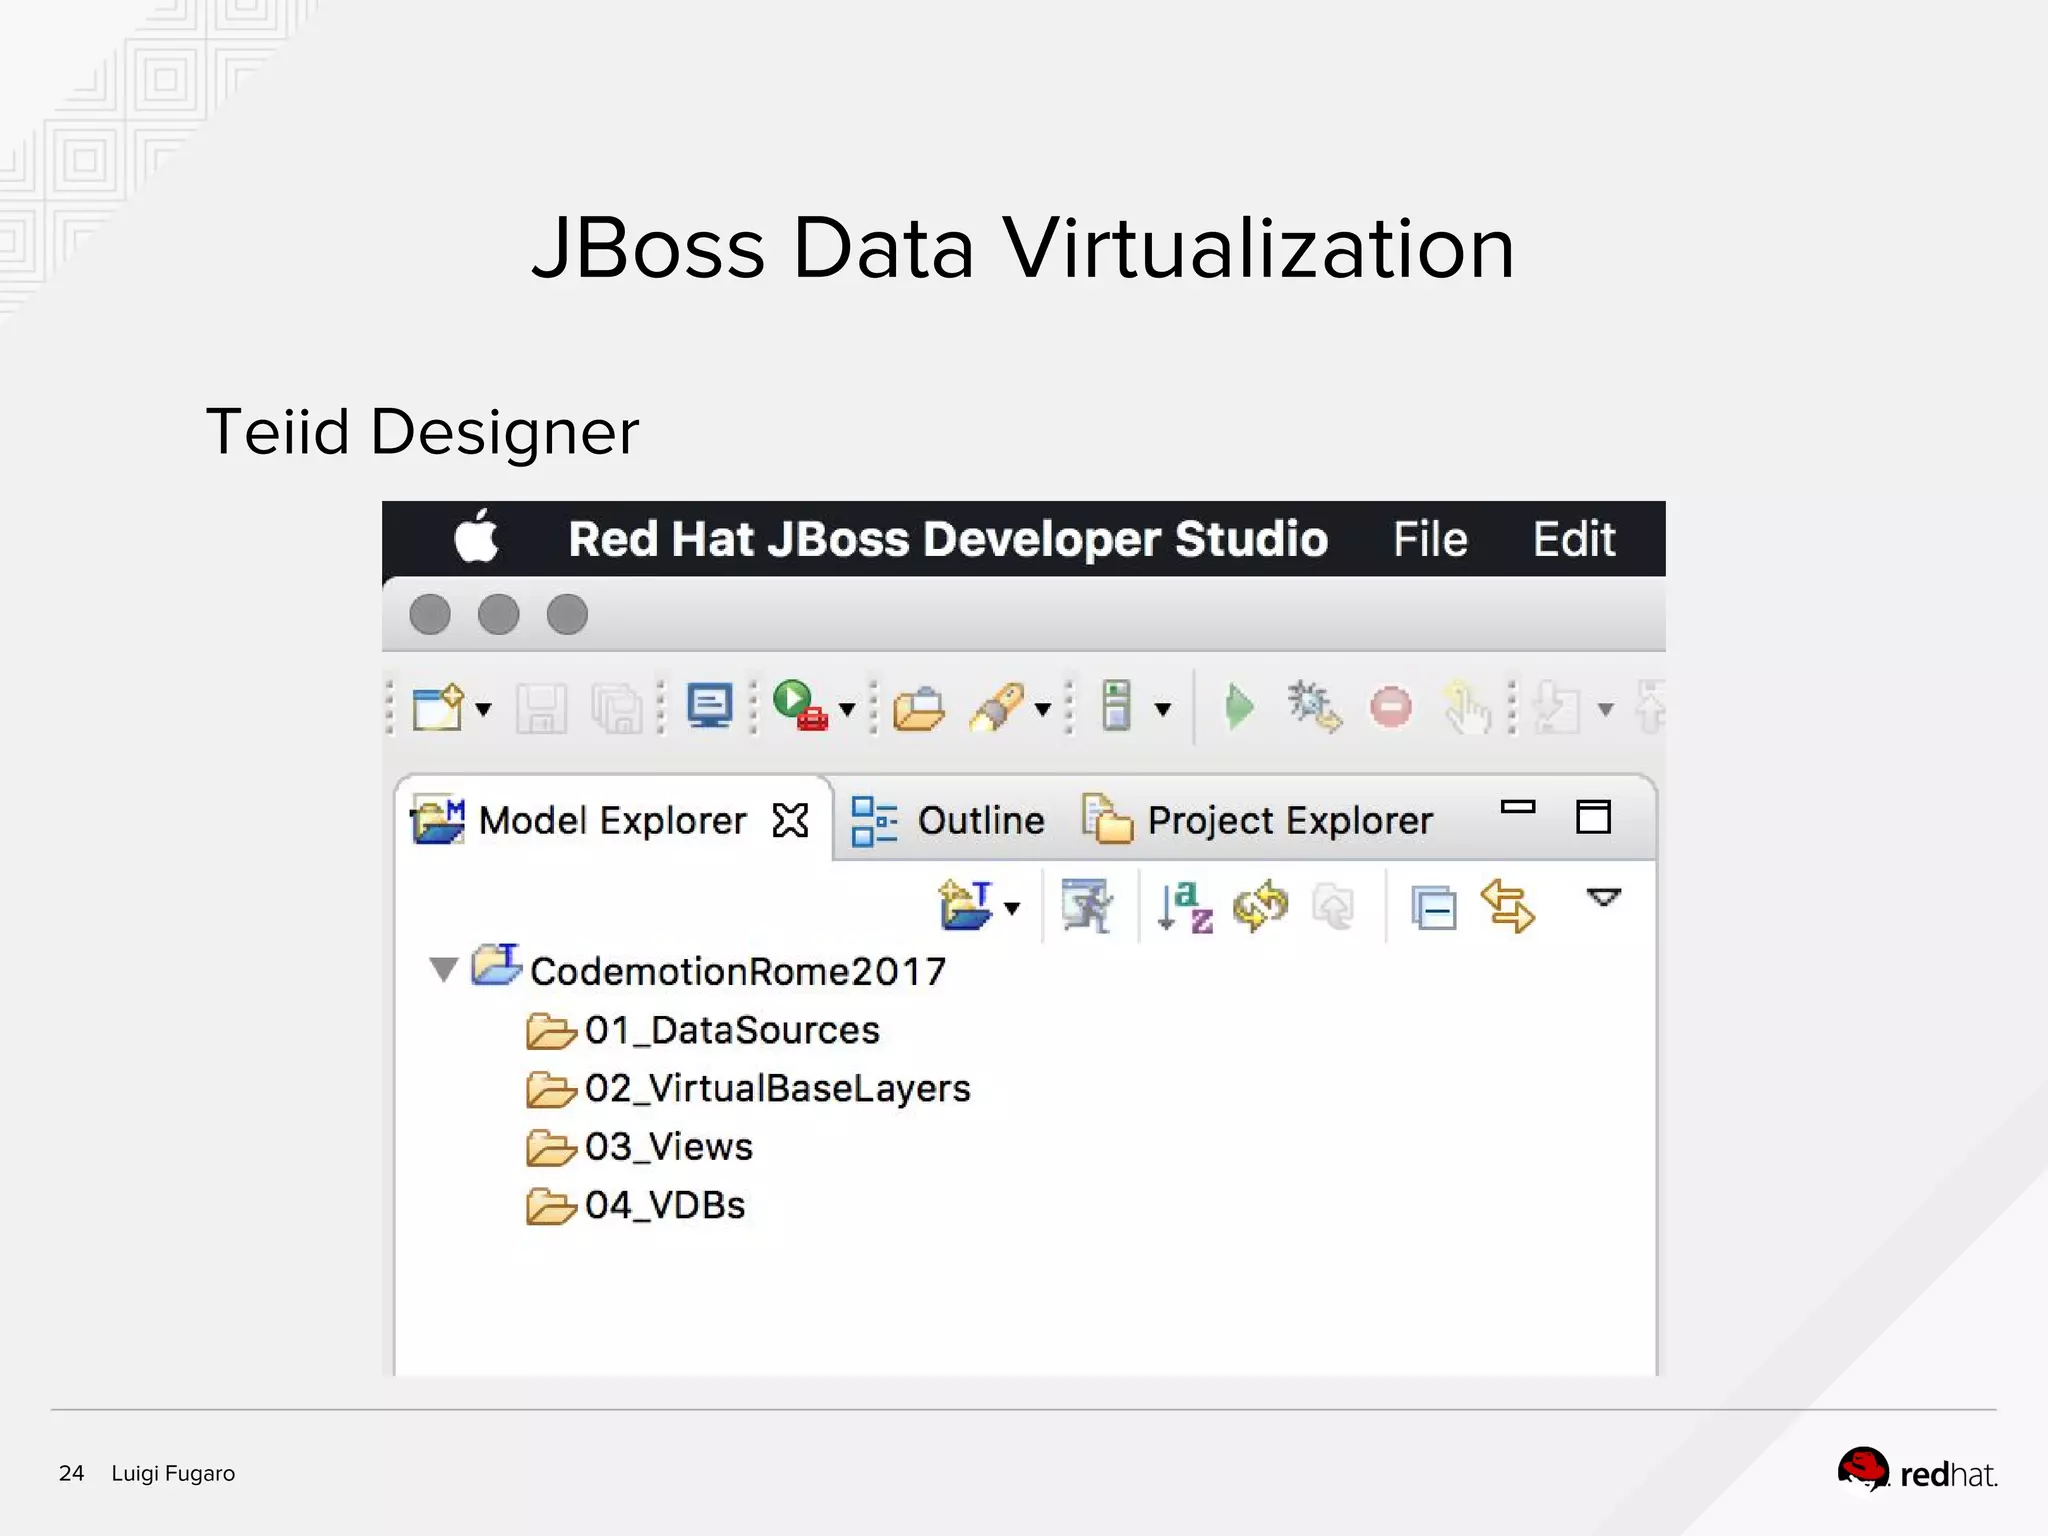Click the open folder briefcase icon
The image size is (2048, 1536).
919,708
